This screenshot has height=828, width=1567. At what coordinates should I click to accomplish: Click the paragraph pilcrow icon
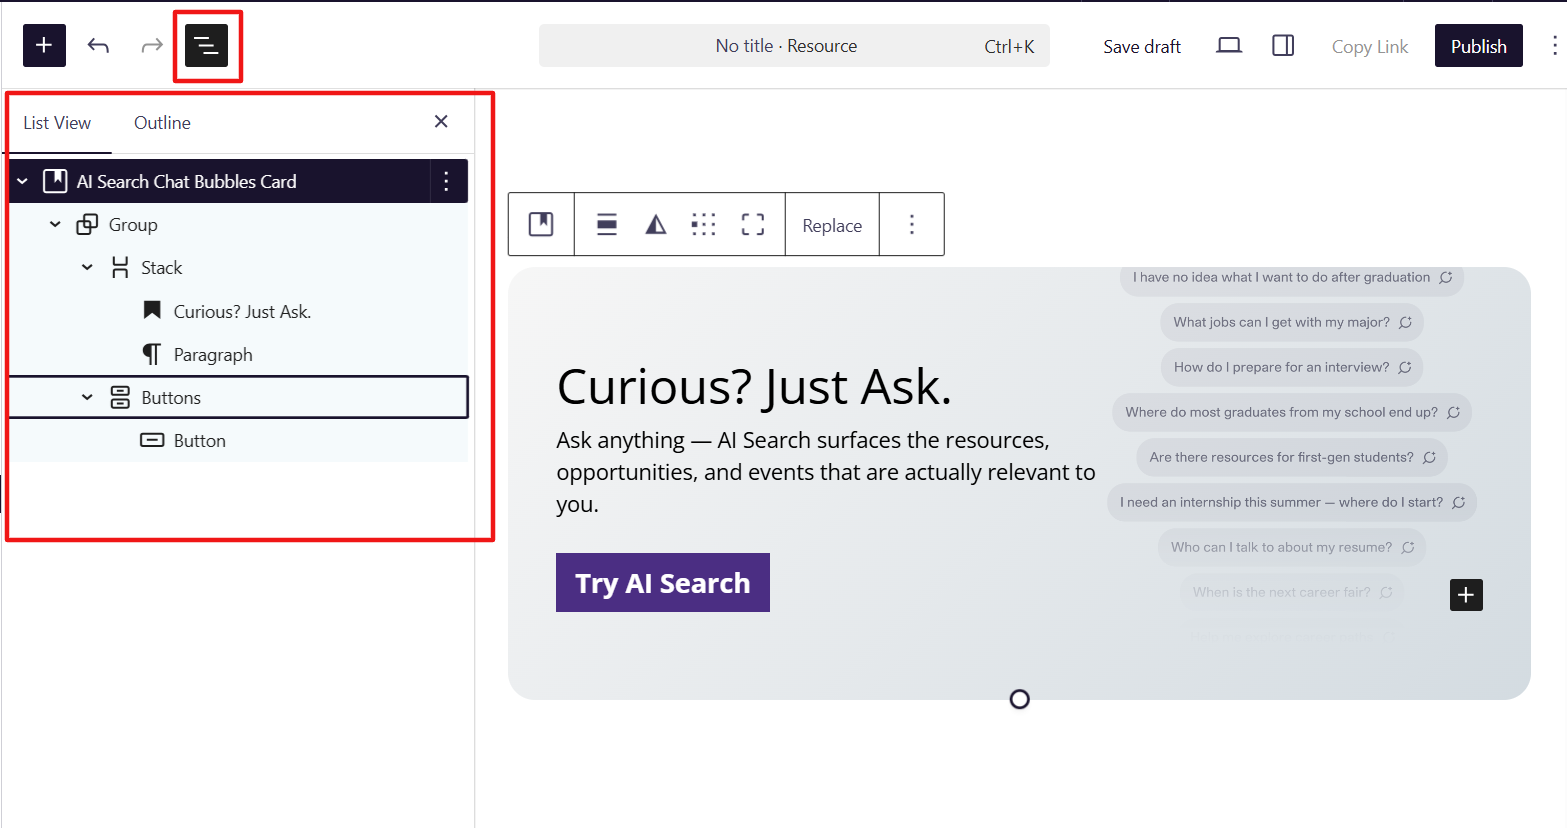click(152, 354)
